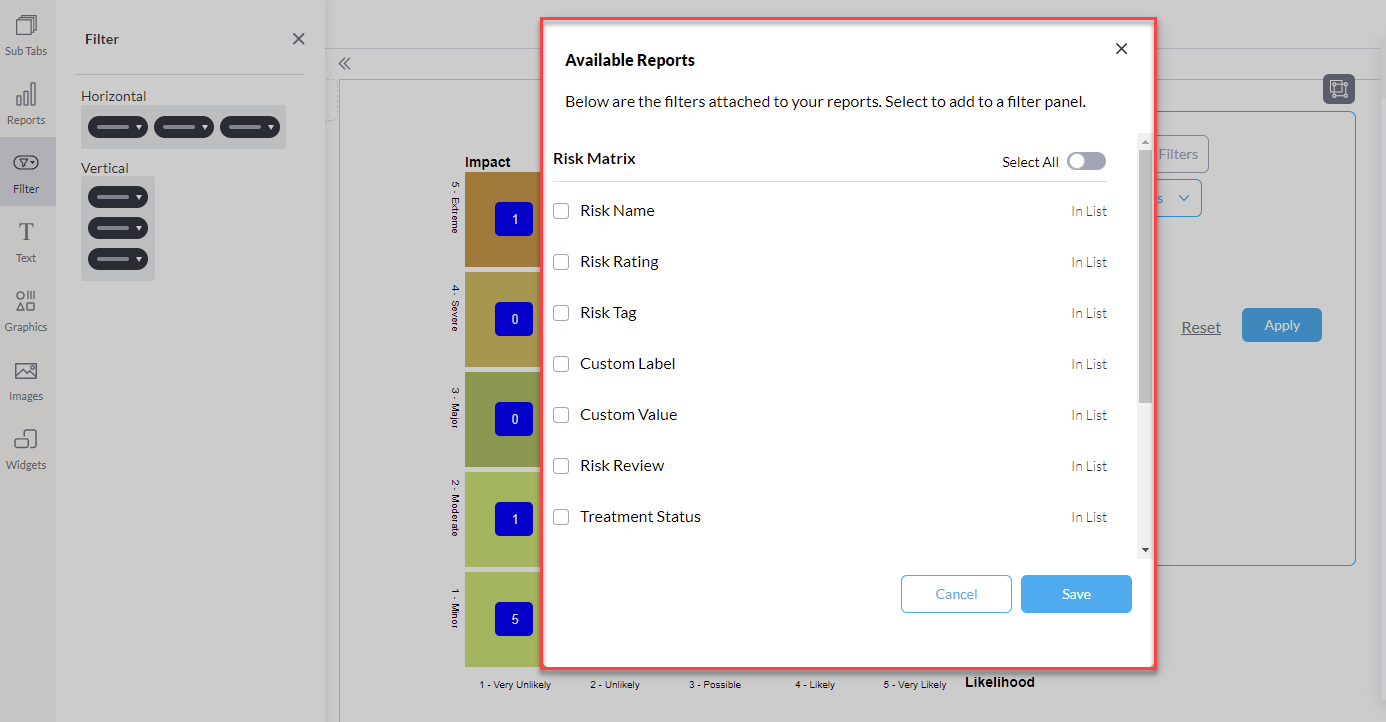Click blue count box in Extreme row

point(514,219)
